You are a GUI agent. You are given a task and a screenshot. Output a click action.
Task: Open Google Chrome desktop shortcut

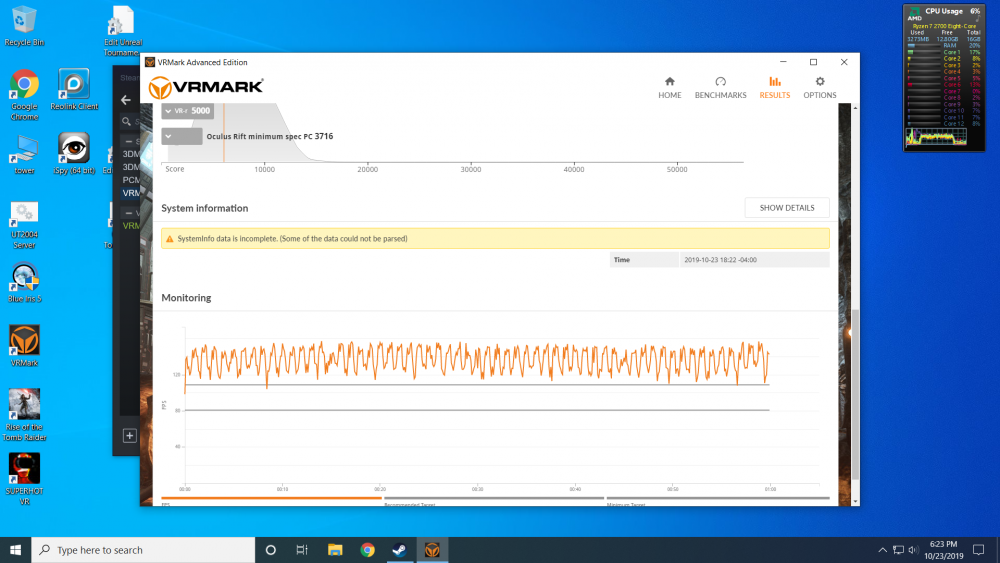point(24,94)
